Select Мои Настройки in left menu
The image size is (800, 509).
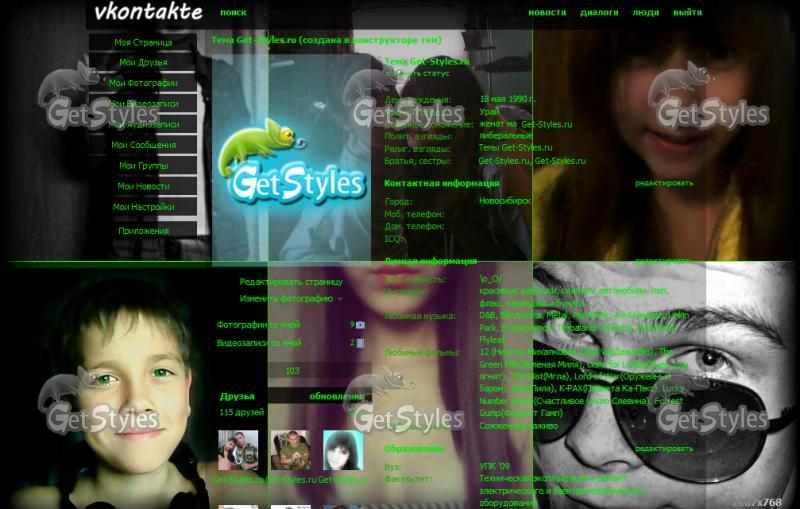tap(143, 207)
